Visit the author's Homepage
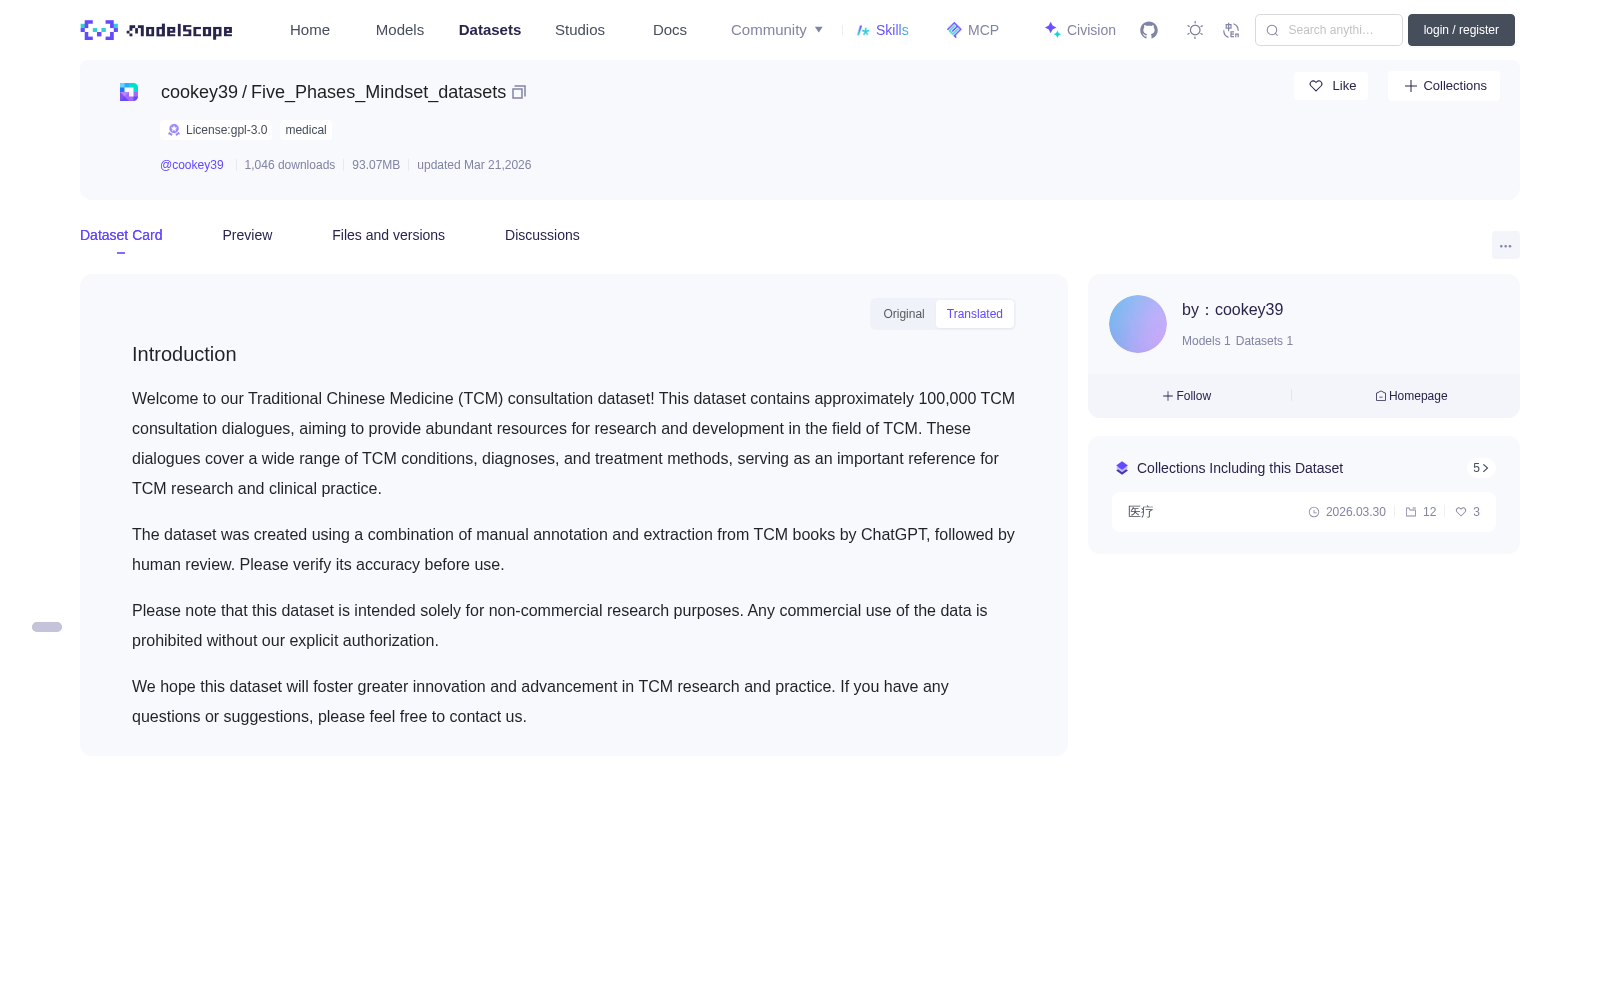 coord(1411,396)
